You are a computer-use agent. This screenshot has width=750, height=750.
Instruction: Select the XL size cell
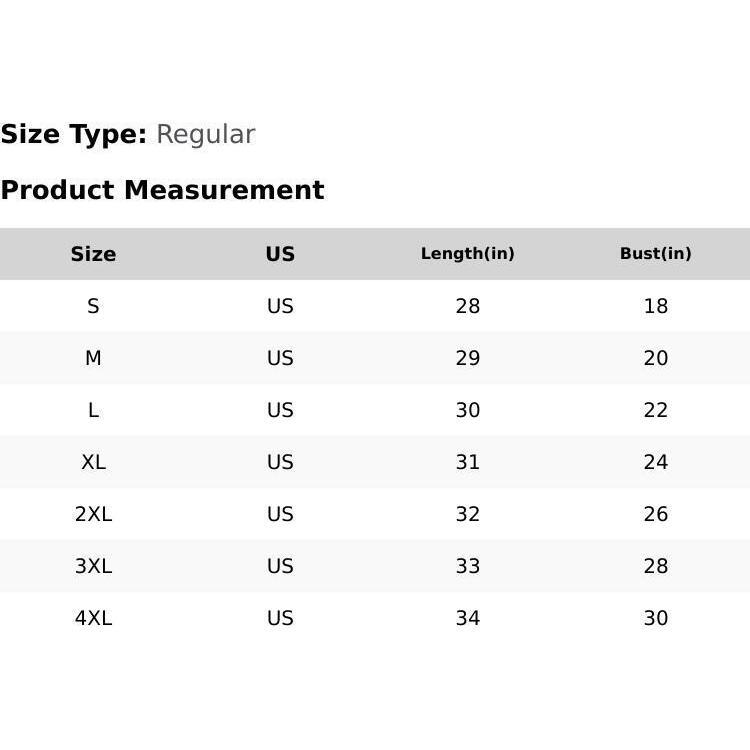(93, 462)
